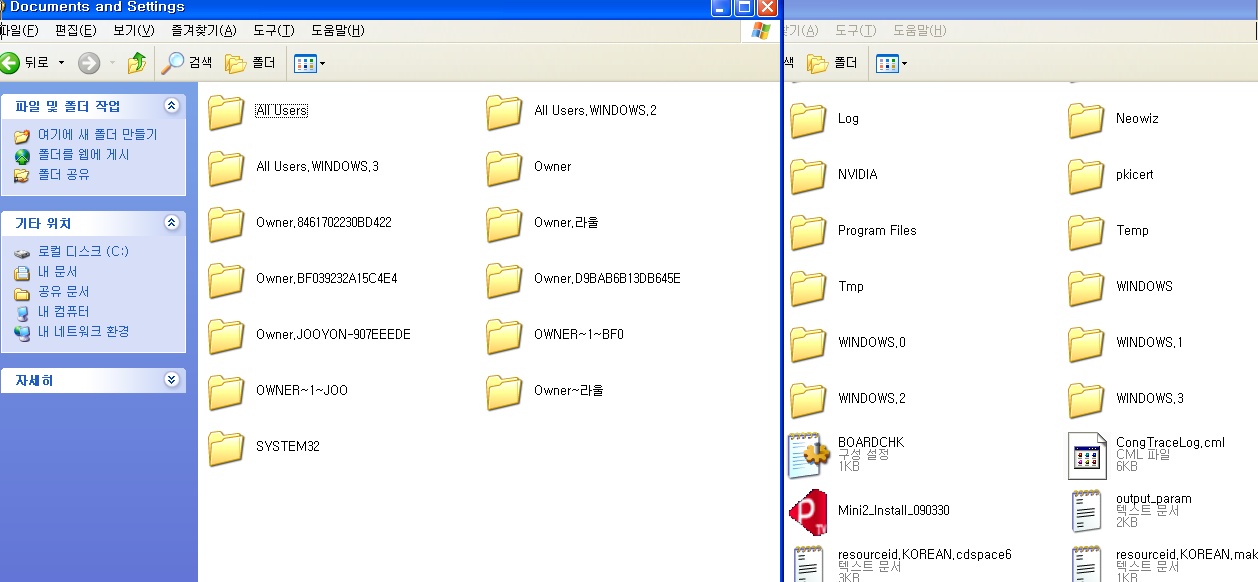Click the Back (뒤로) arrow icon
Image resolution: width=1258 pixels, height=582 pixels.
click(11, 63)
